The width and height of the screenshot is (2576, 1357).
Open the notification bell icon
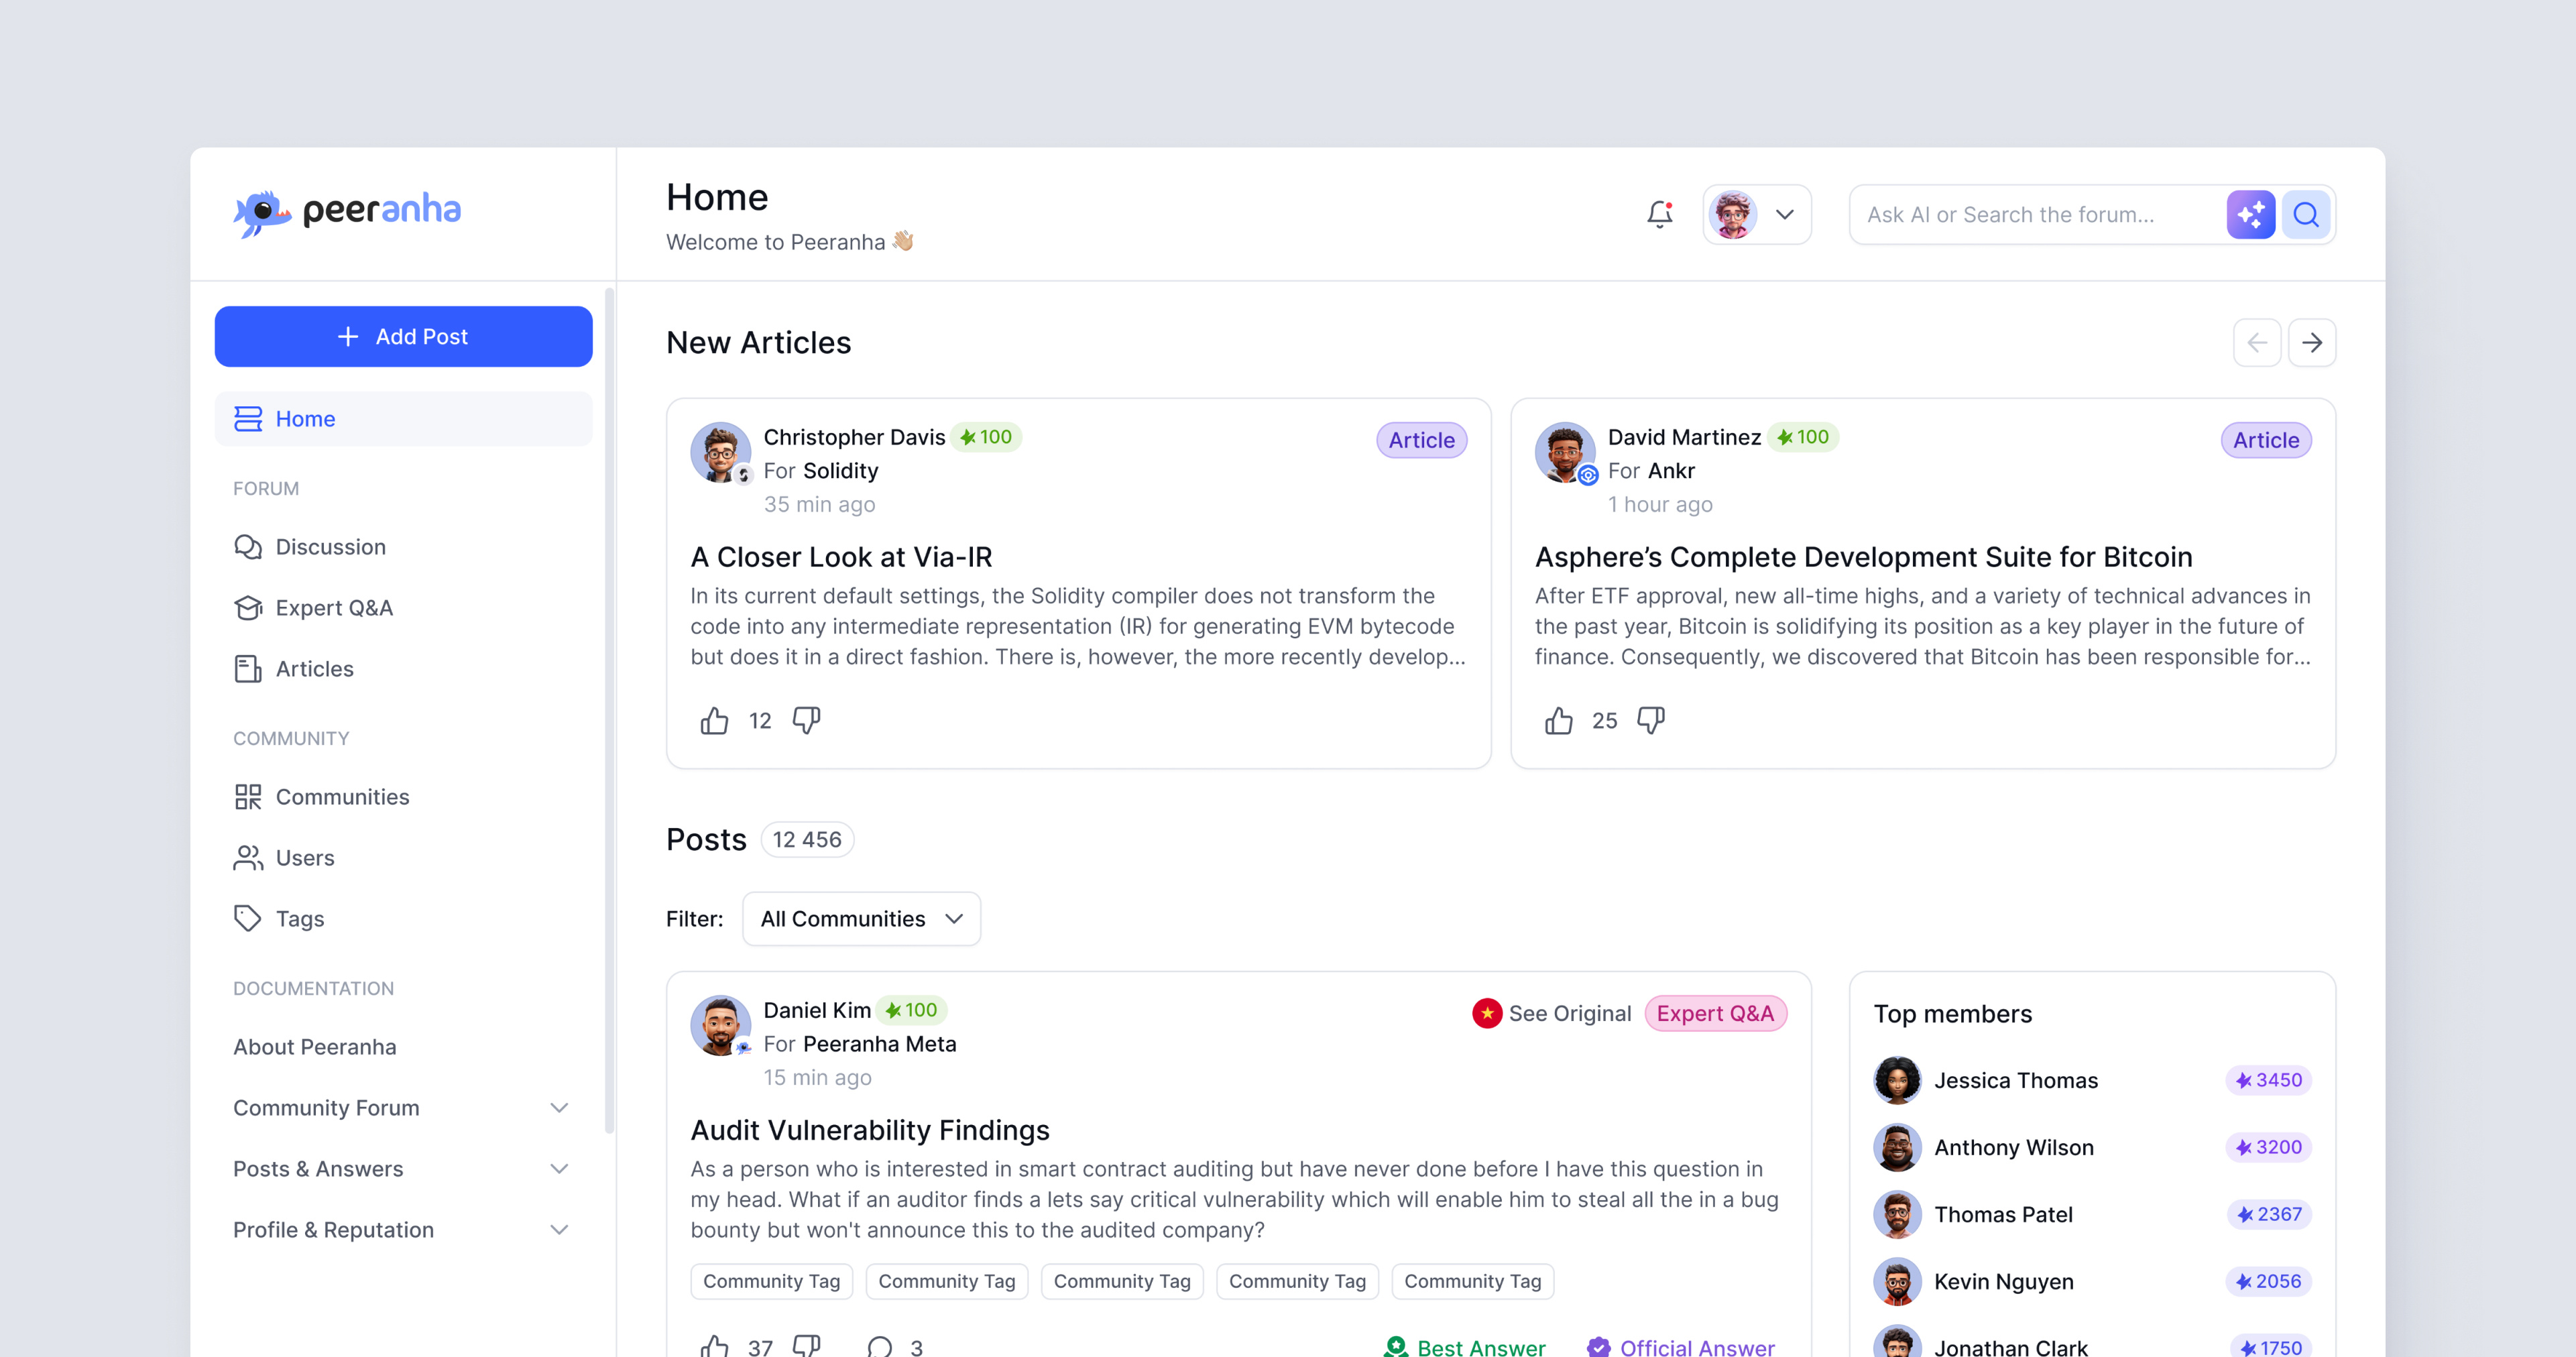coord(1659,213)
